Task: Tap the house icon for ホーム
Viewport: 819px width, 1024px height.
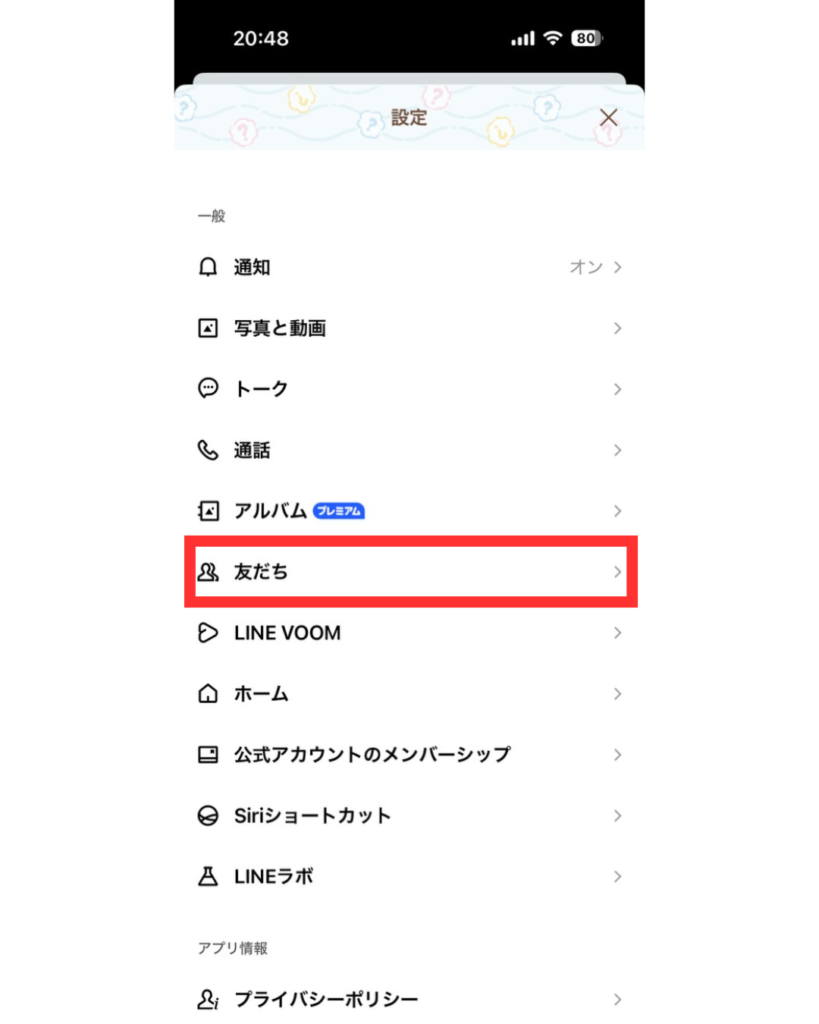Action: (x=208, y=694)
